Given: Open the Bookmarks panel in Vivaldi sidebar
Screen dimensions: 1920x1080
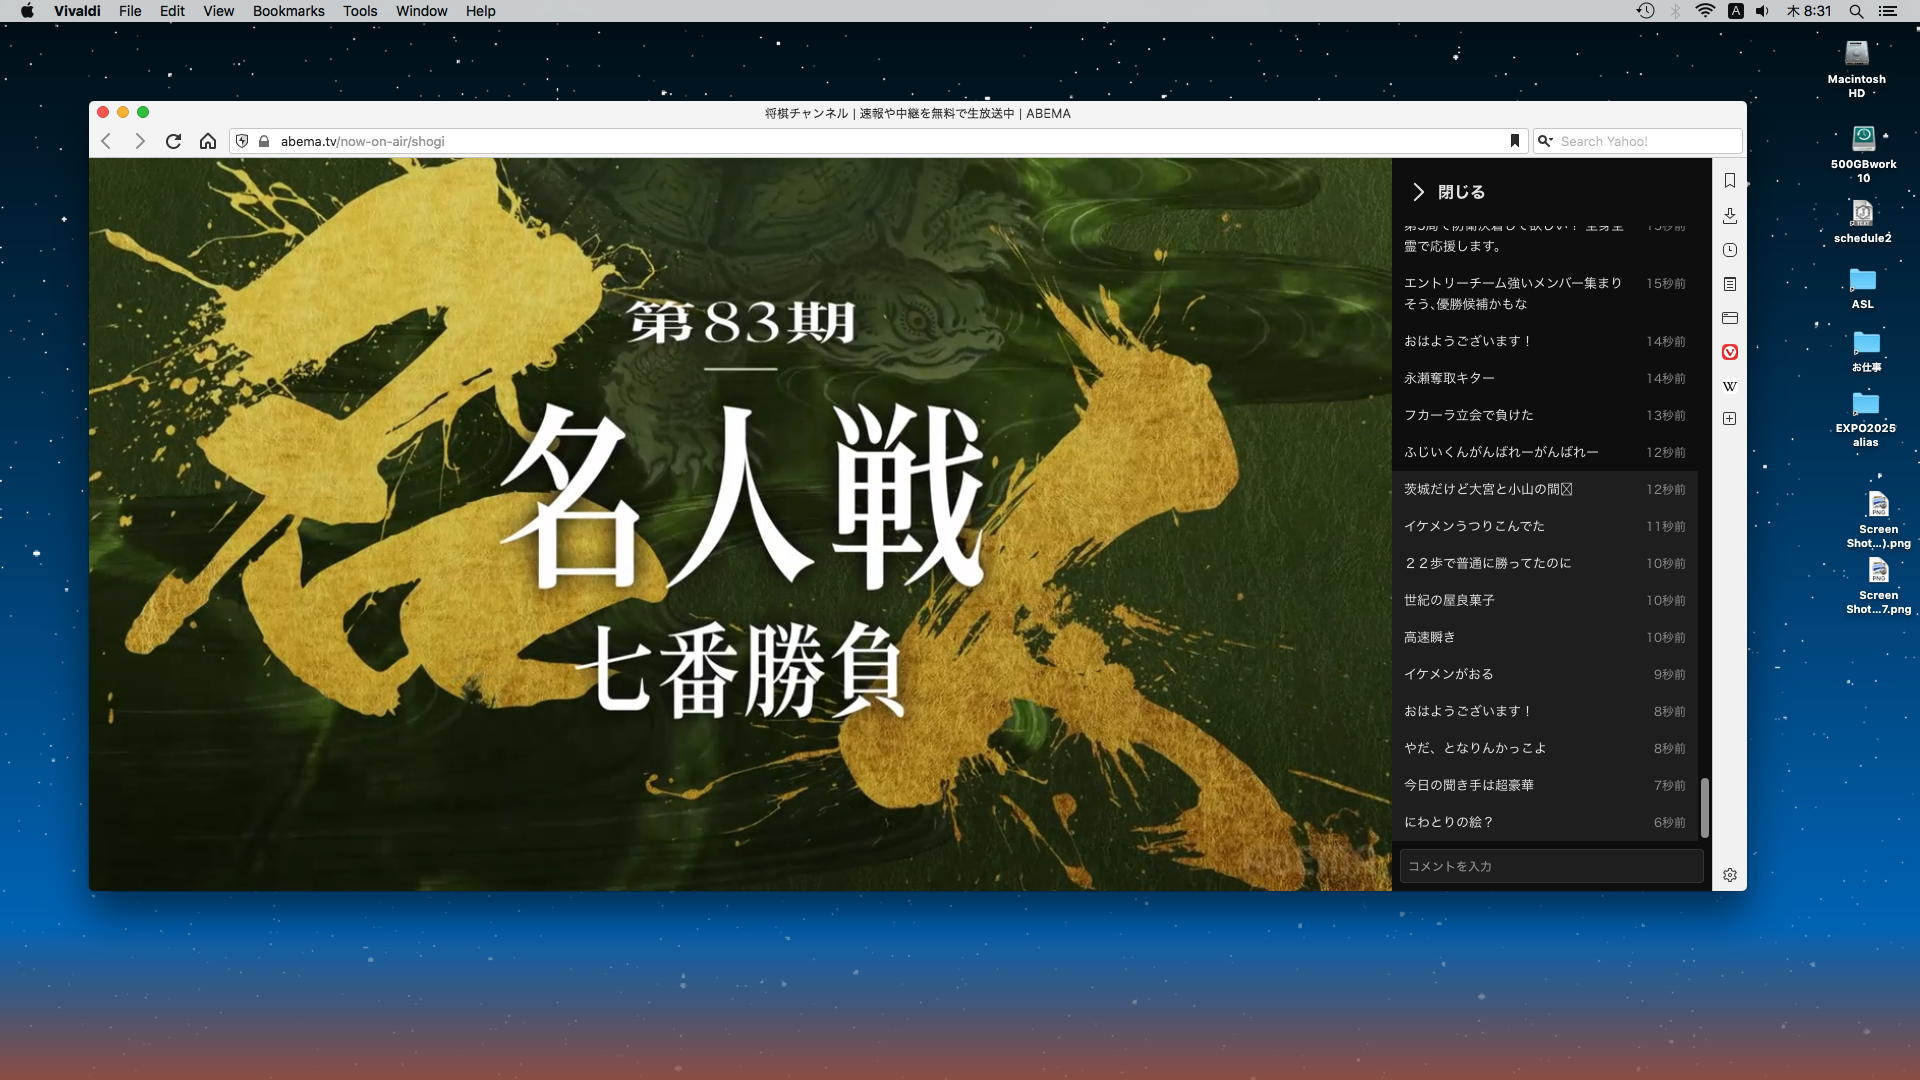Looking at the screenshot, I should click(1729, 181).
